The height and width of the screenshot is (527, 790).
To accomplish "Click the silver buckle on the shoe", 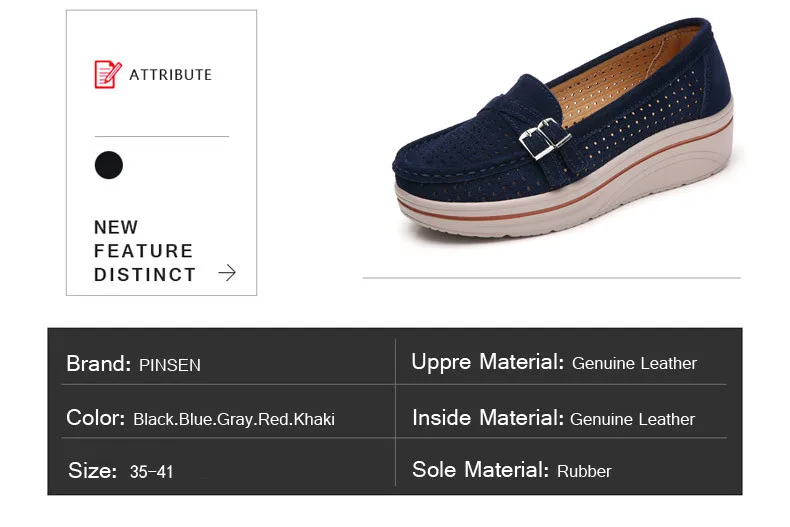I will (544, 138).
